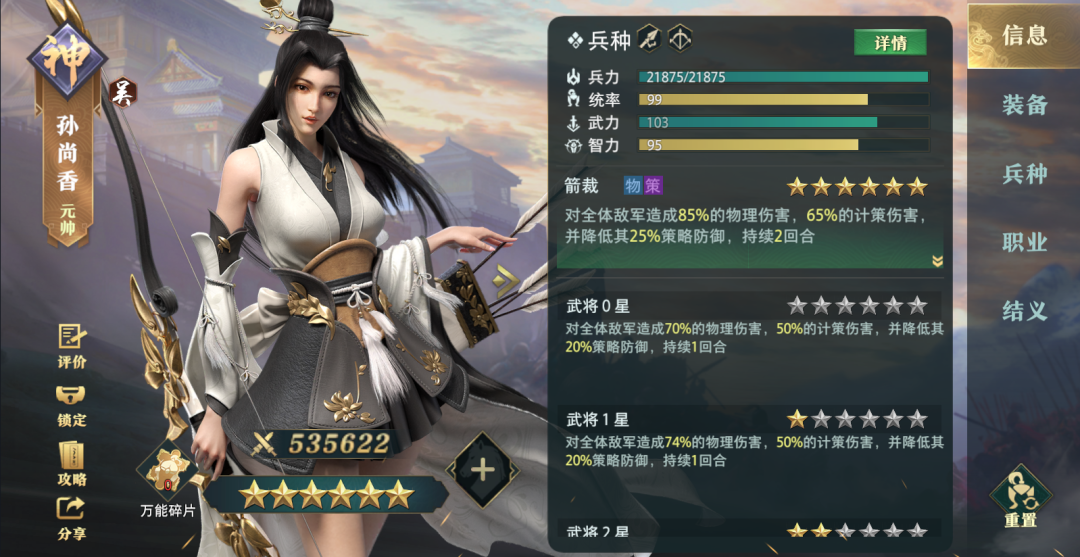
Task: Select the bow troop type icon beside 兵种
Action: tap(681, 39)
